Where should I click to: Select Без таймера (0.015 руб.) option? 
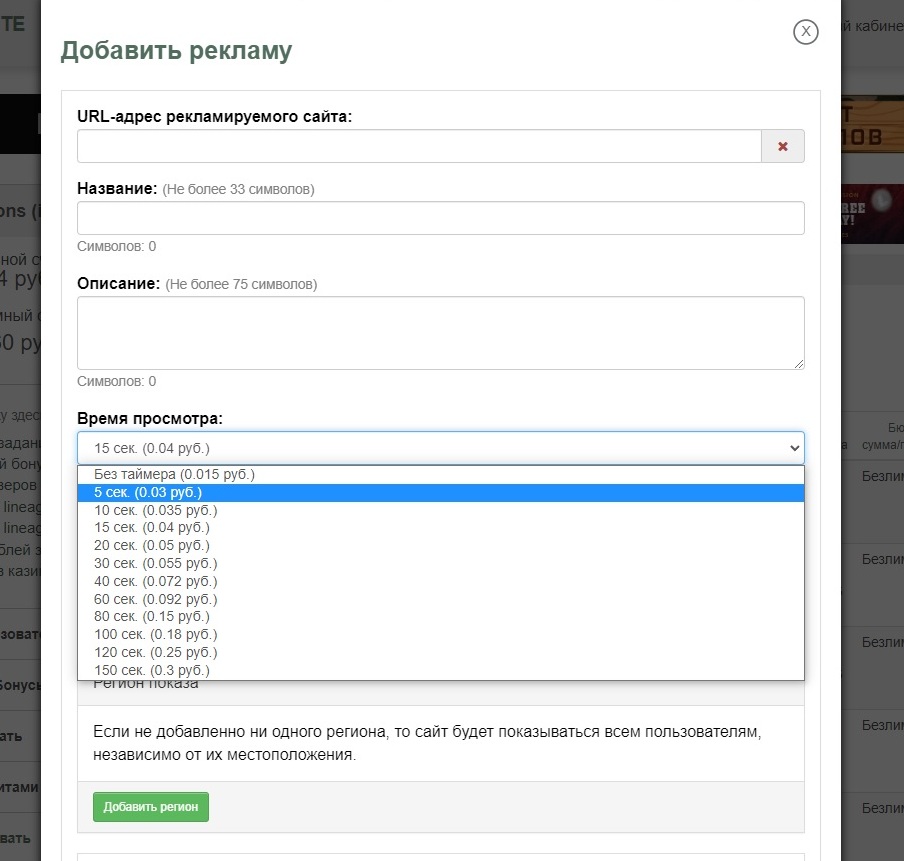tap(175, 474)
